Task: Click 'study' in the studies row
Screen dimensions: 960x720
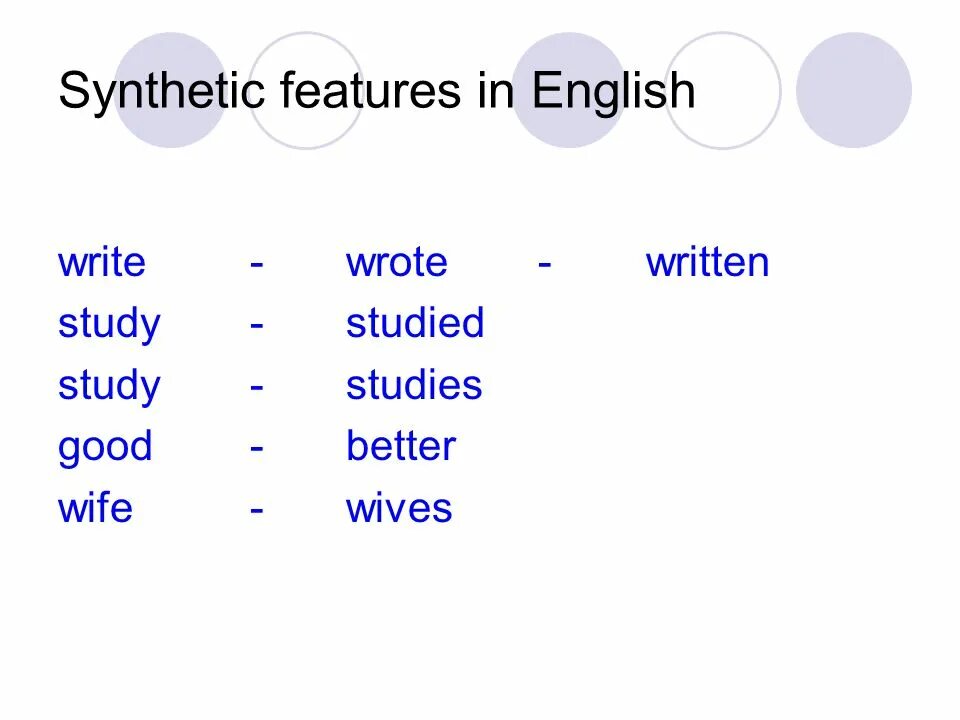Action: click(109, 387)
